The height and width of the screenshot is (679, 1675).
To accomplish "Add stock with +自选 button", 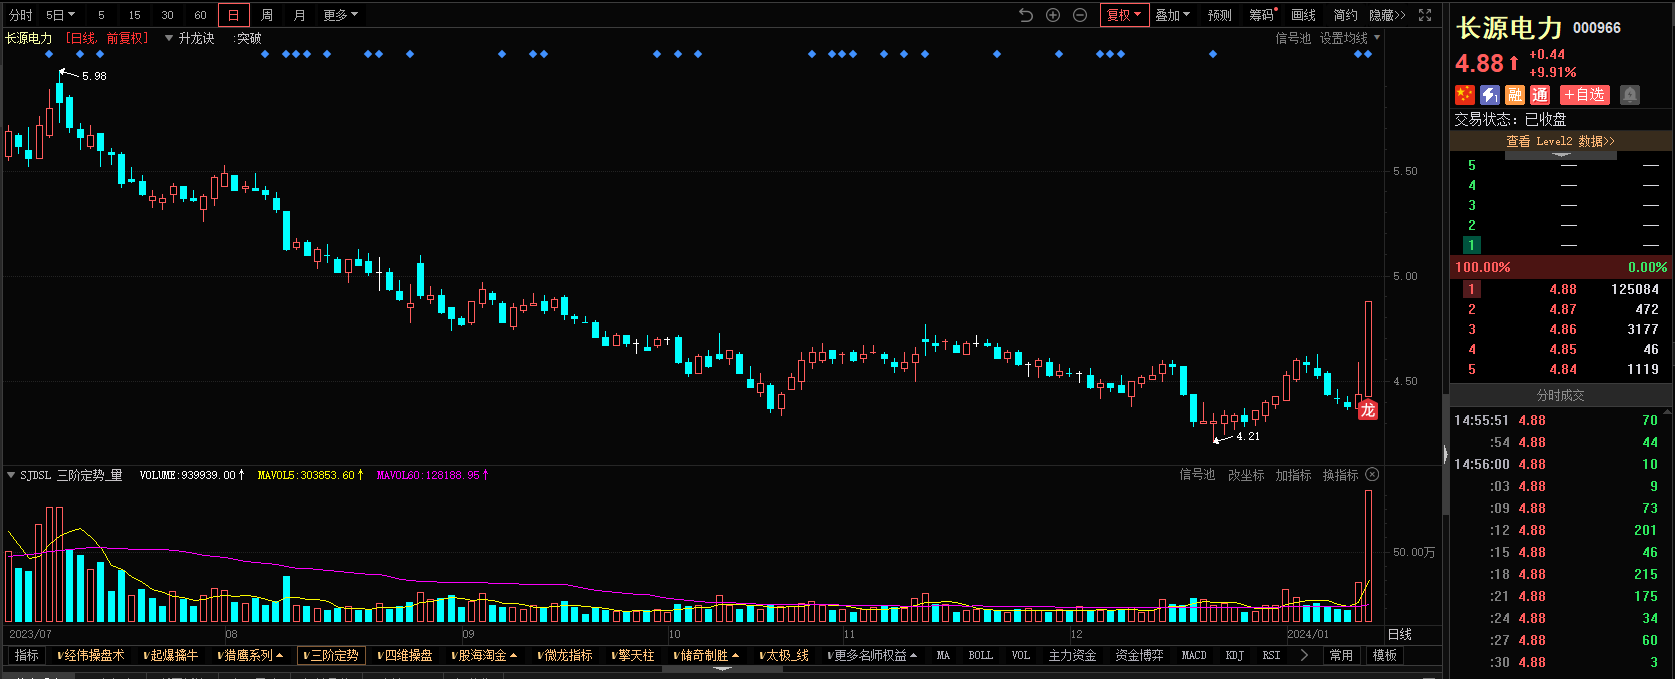I will click(1585, 94).
